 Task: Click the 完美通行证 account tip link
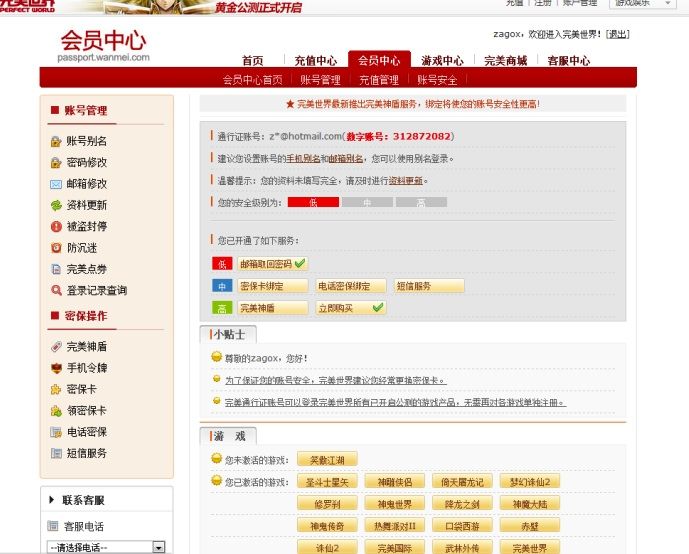(395, 402)
